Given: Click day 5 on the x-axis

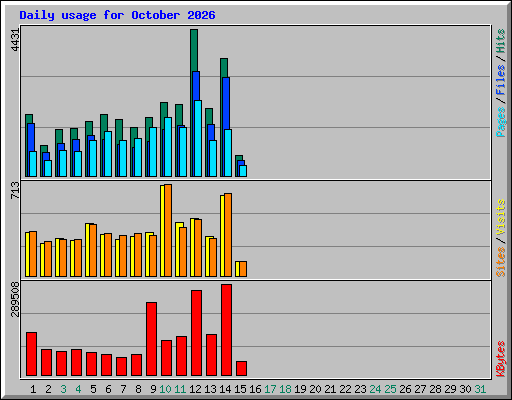Looking at the screenshot, I should pos(93,389).
